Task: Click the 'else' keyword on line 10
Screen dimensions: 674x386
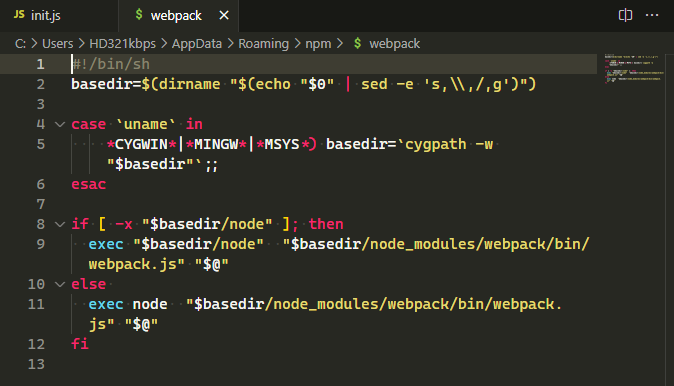Action: point(89,284)
